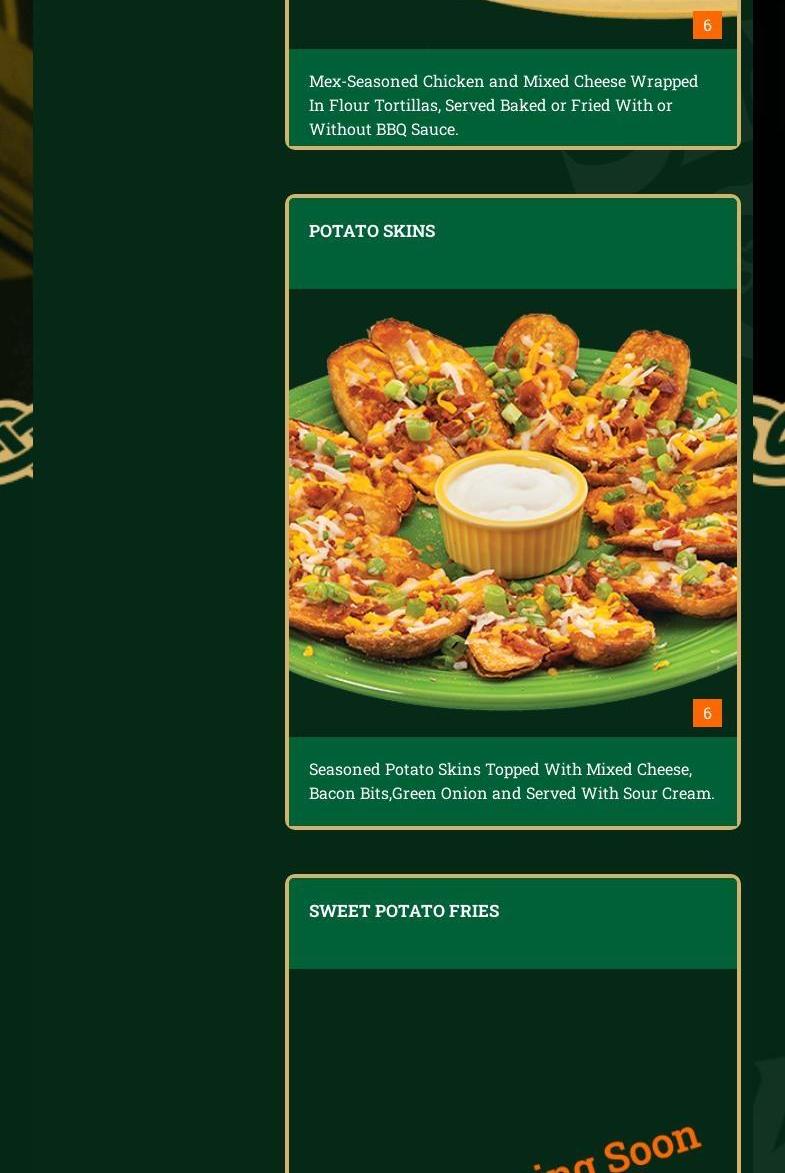Click the Sweet Potato Fries card header bar
This screenshot has width=785, height=1173.
[x=513, y=924]
